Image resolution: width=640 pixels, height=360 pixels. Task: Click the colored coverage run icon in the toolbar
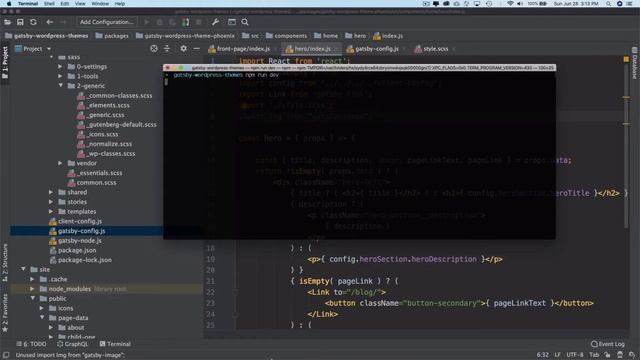185,22
